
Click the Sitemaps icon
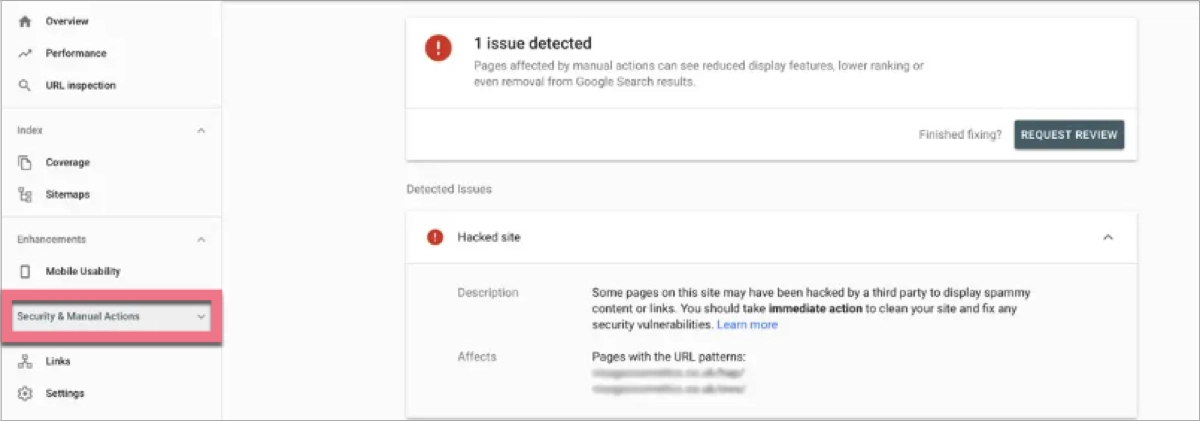coord(25,195)
